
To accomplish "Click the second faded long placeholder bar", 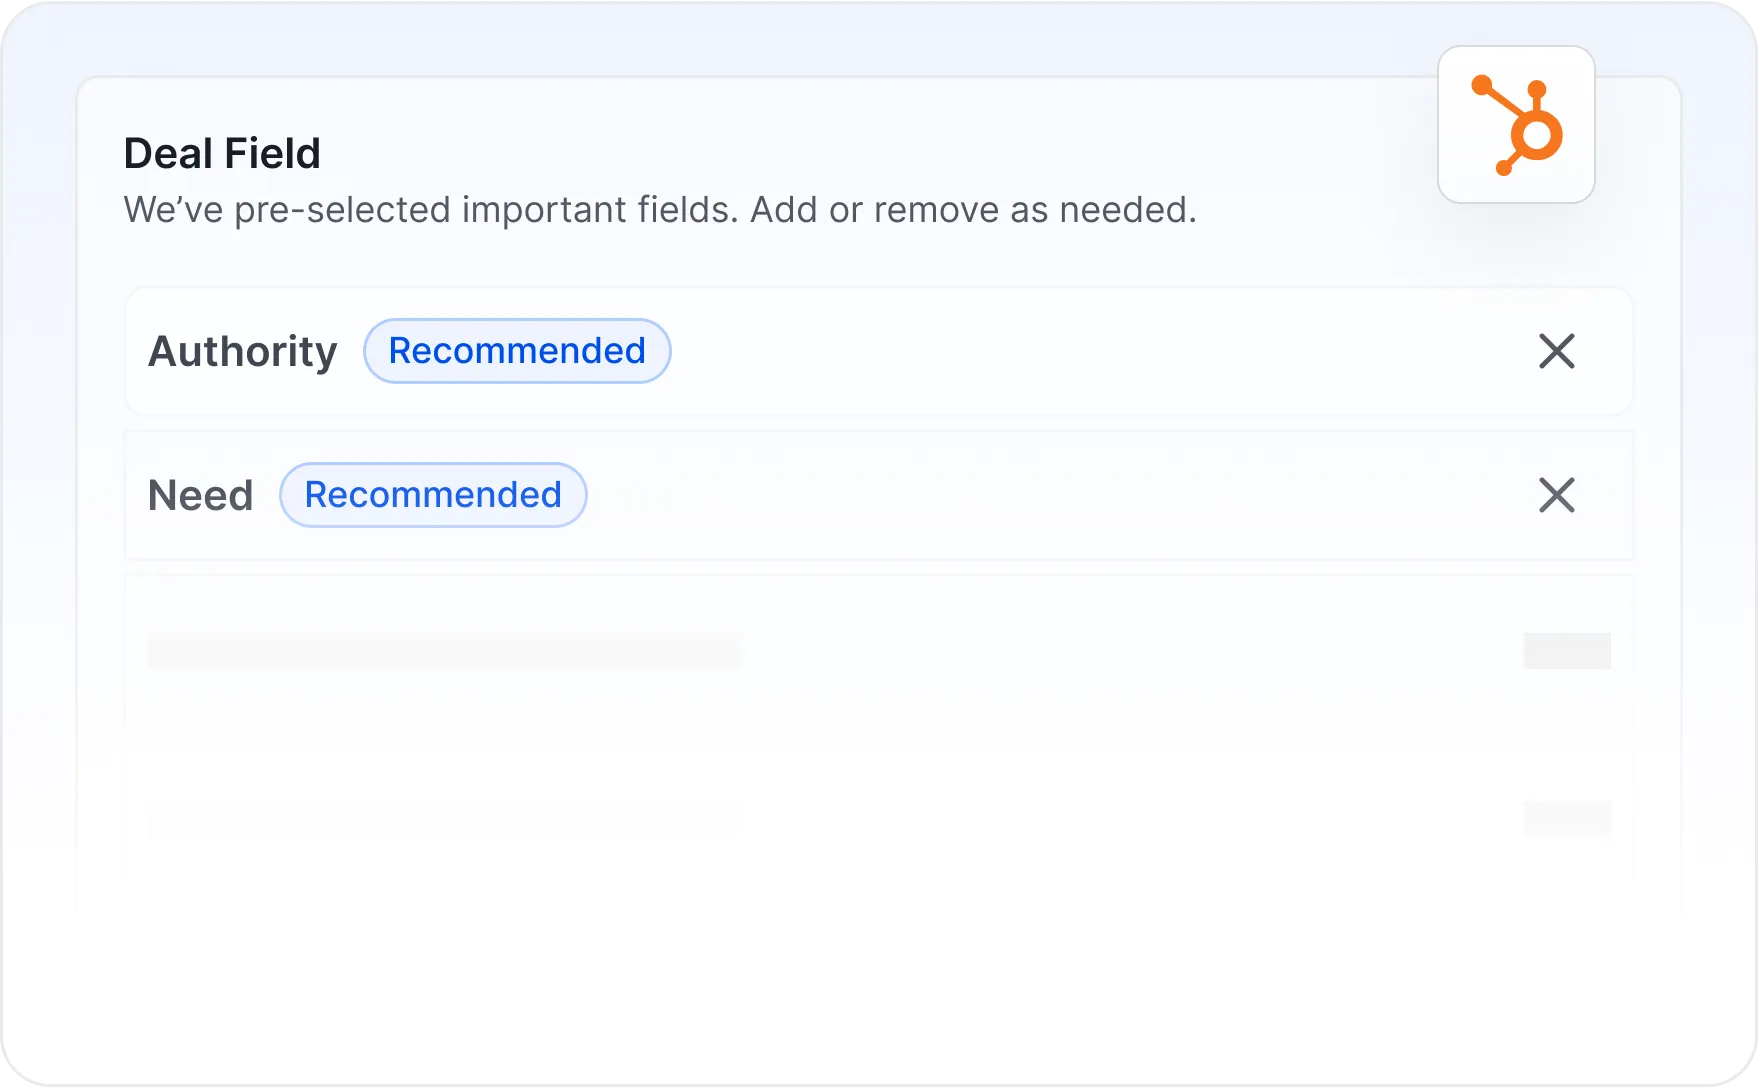I will 444,818.
